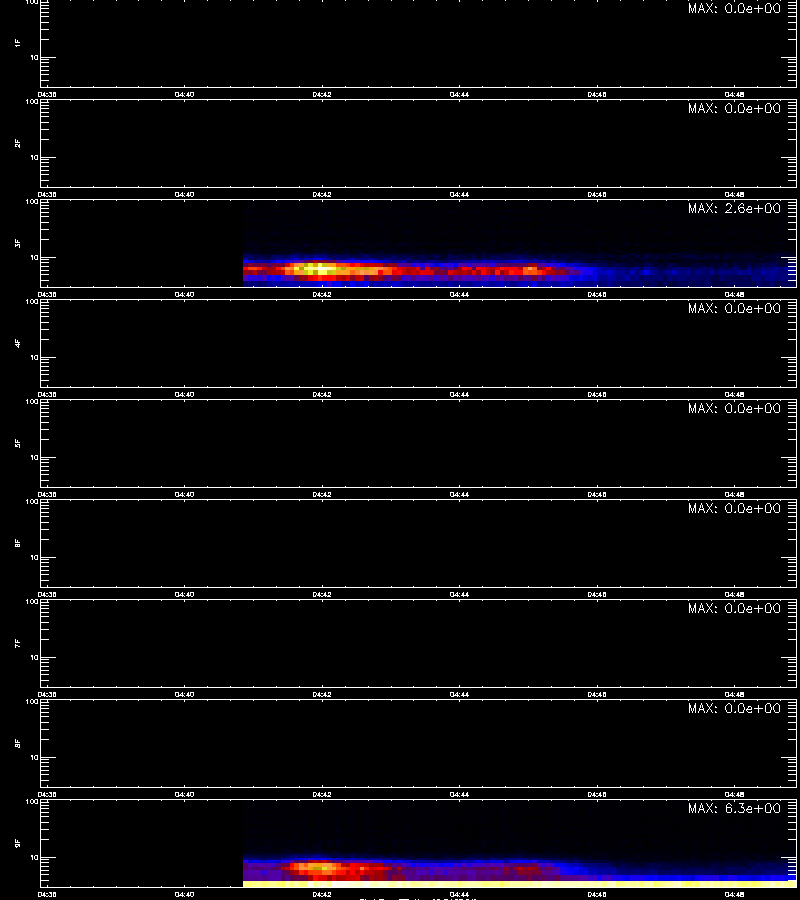This screenshot has width=800, height=900.
Task: Select the "2F" axis label
Action: pyautogui.click(x=18, y=143)
